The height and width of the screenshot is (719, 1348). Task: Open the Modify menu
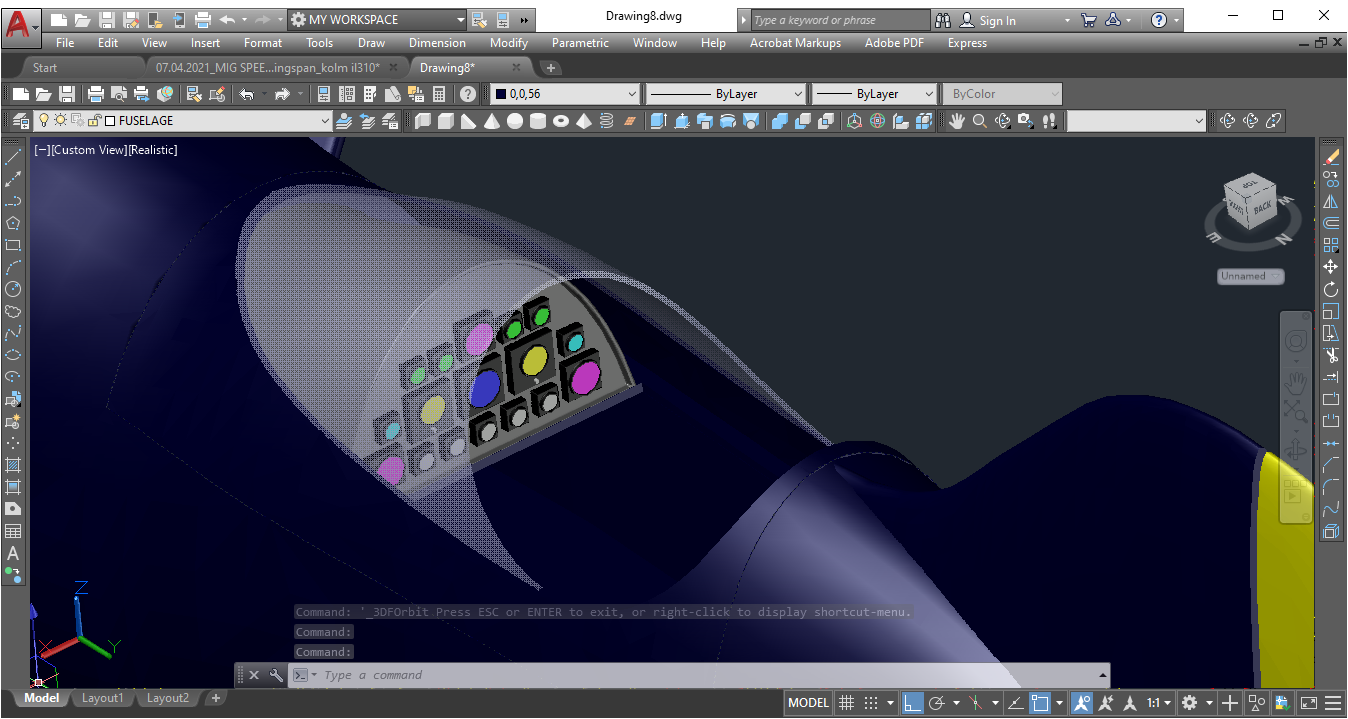pos(508,43)
